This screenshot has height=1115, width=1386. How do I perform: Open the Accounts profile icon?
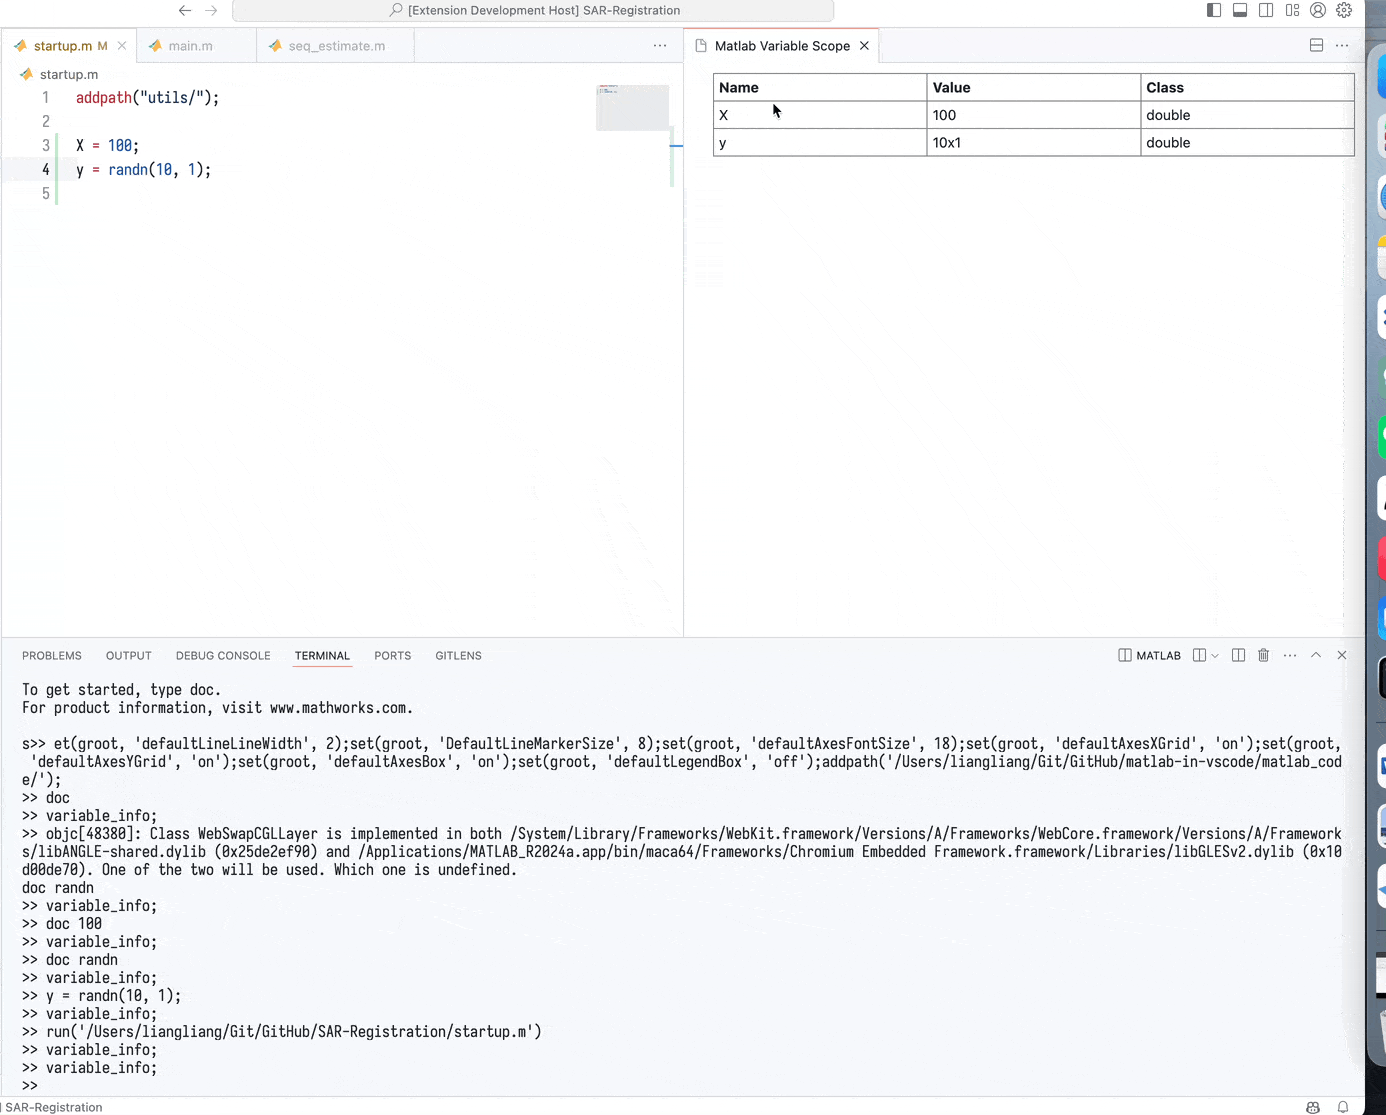tap(1318, 10)
